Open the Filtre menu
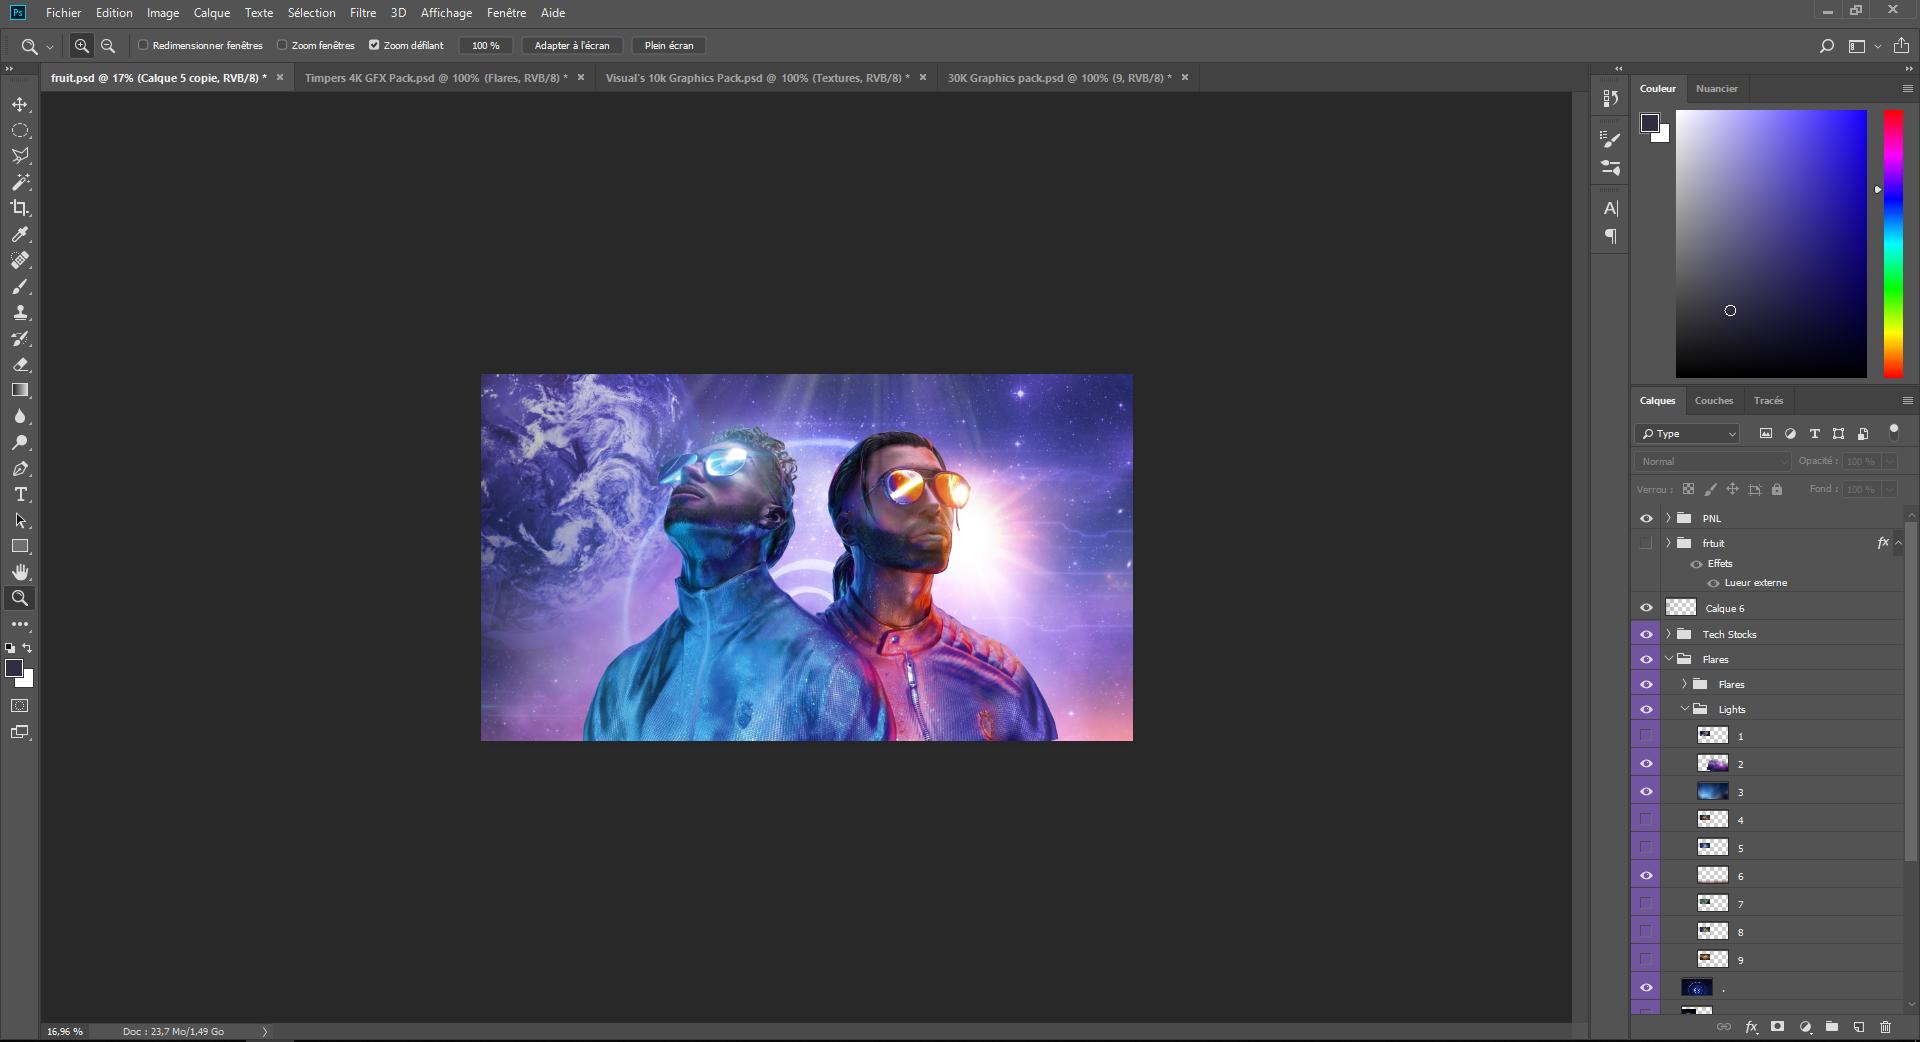1920x1042 pixels. pyautogui.click(x=363, y=13)
